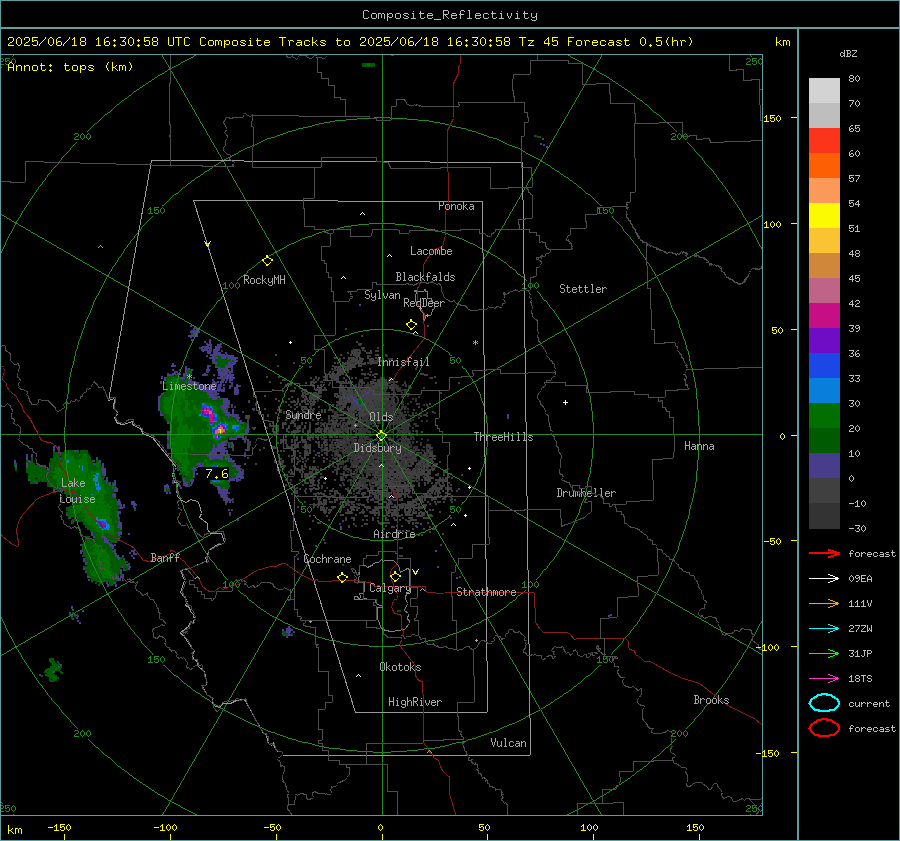Click the 'Drumheller' city label

click(586, 493)
